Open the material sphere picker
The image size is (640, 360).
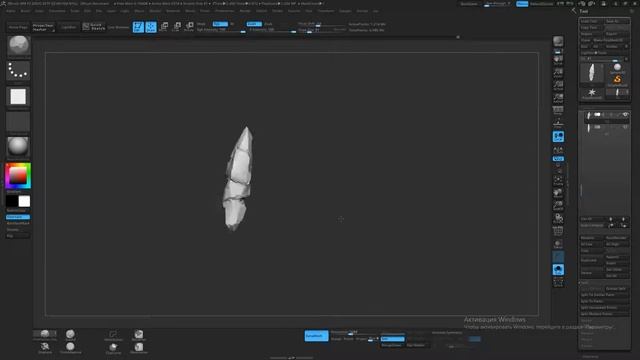coord(18,147)
